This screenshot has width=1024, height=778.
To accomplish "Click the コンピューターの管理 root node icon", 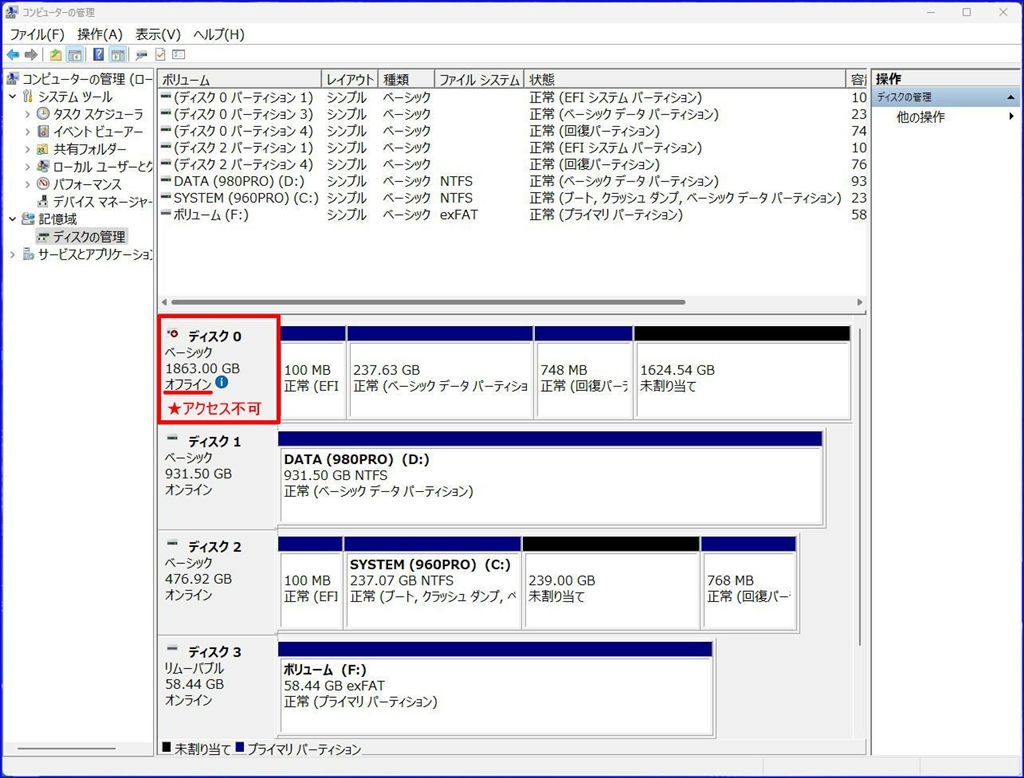I will tap(12, 79).
